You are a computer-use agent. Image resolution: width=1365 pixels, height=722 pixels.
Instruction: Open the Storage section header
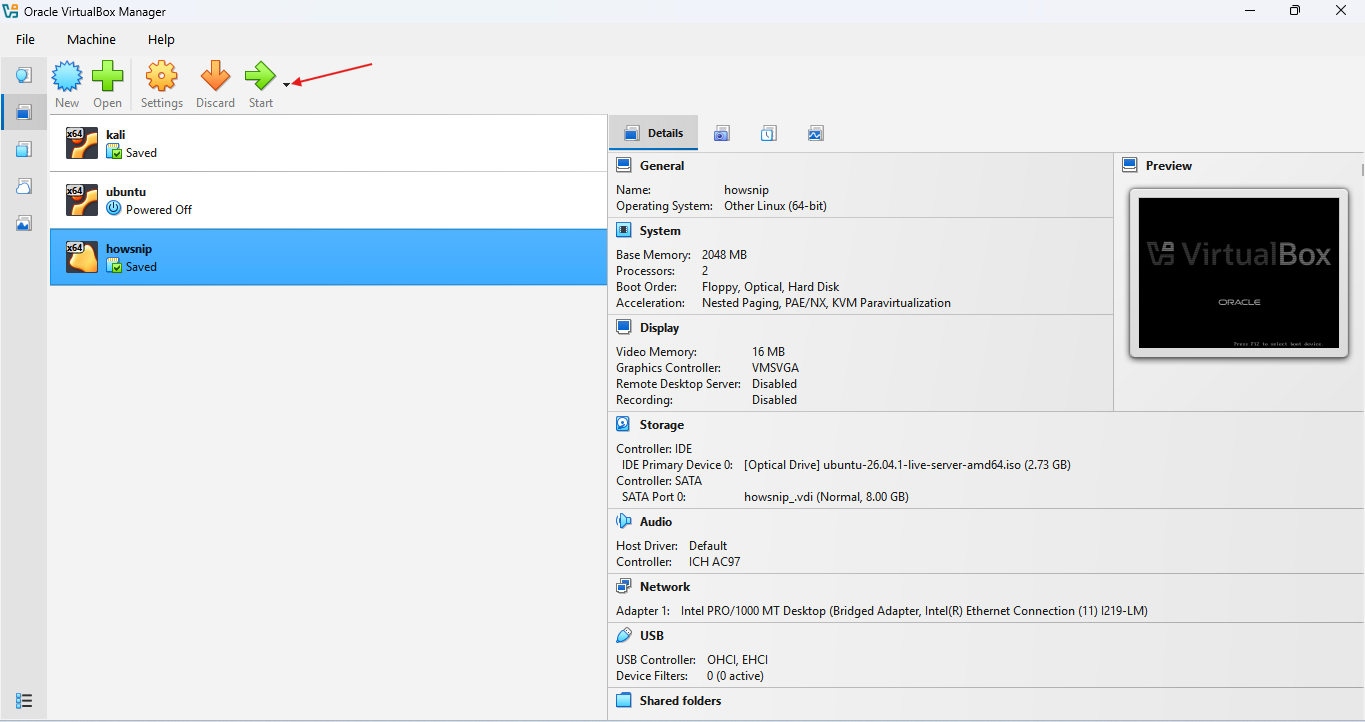tap(662, 425)
